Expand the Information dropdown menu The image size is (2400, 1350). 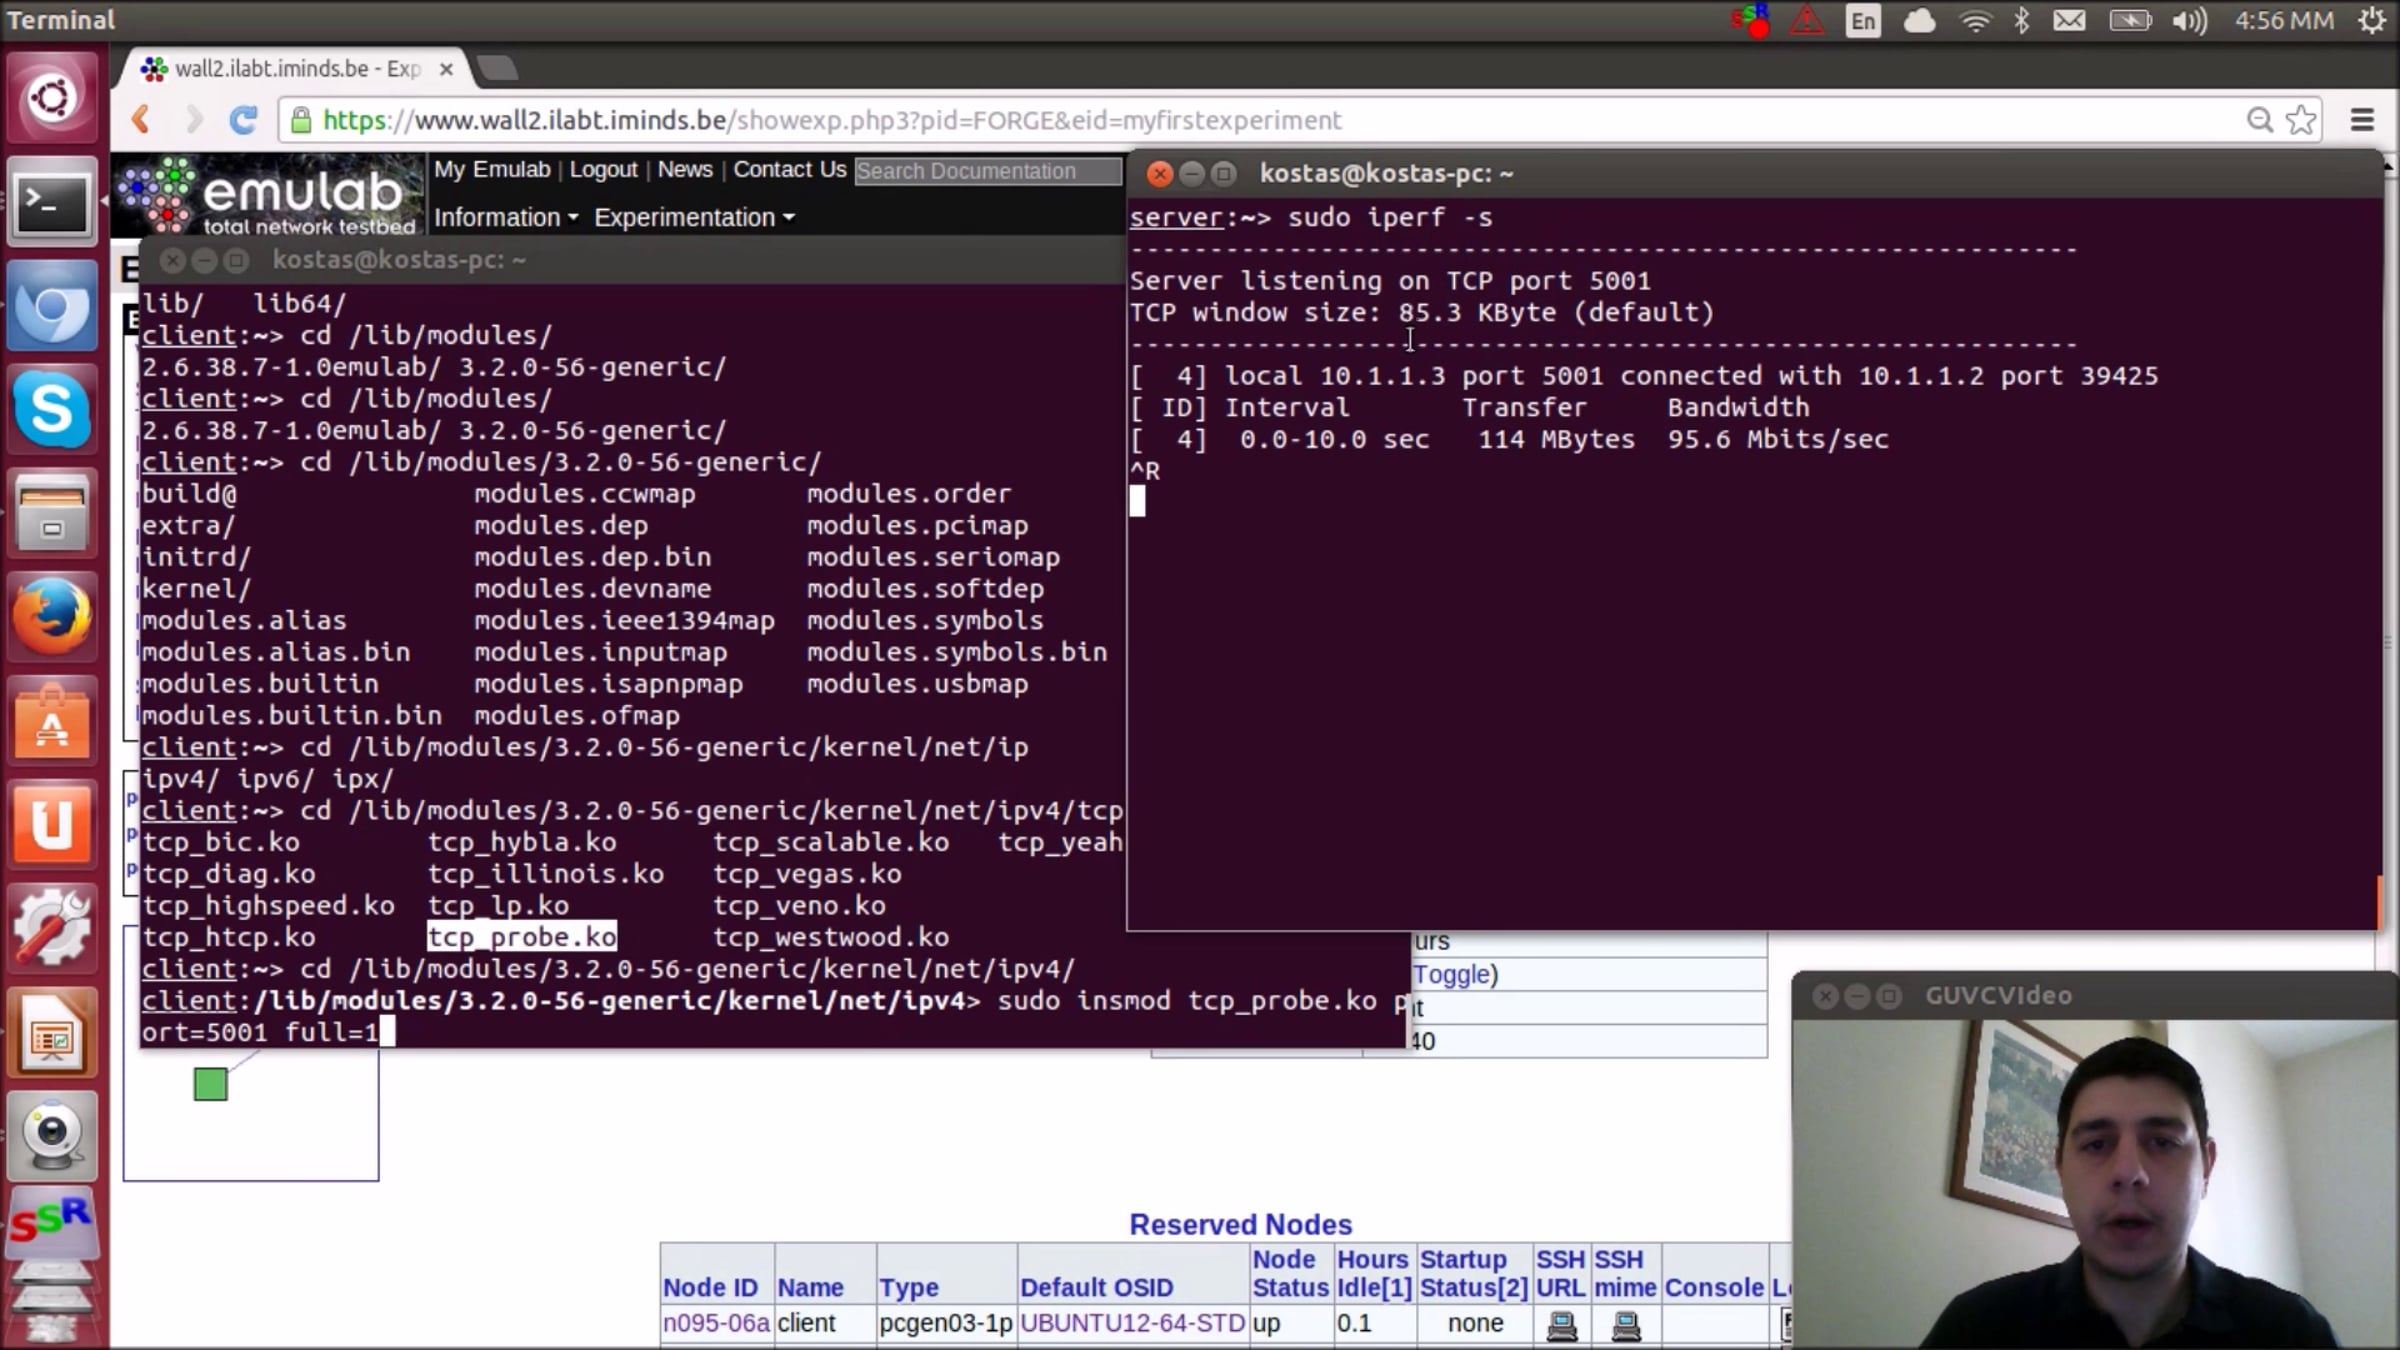pos(505,217)
